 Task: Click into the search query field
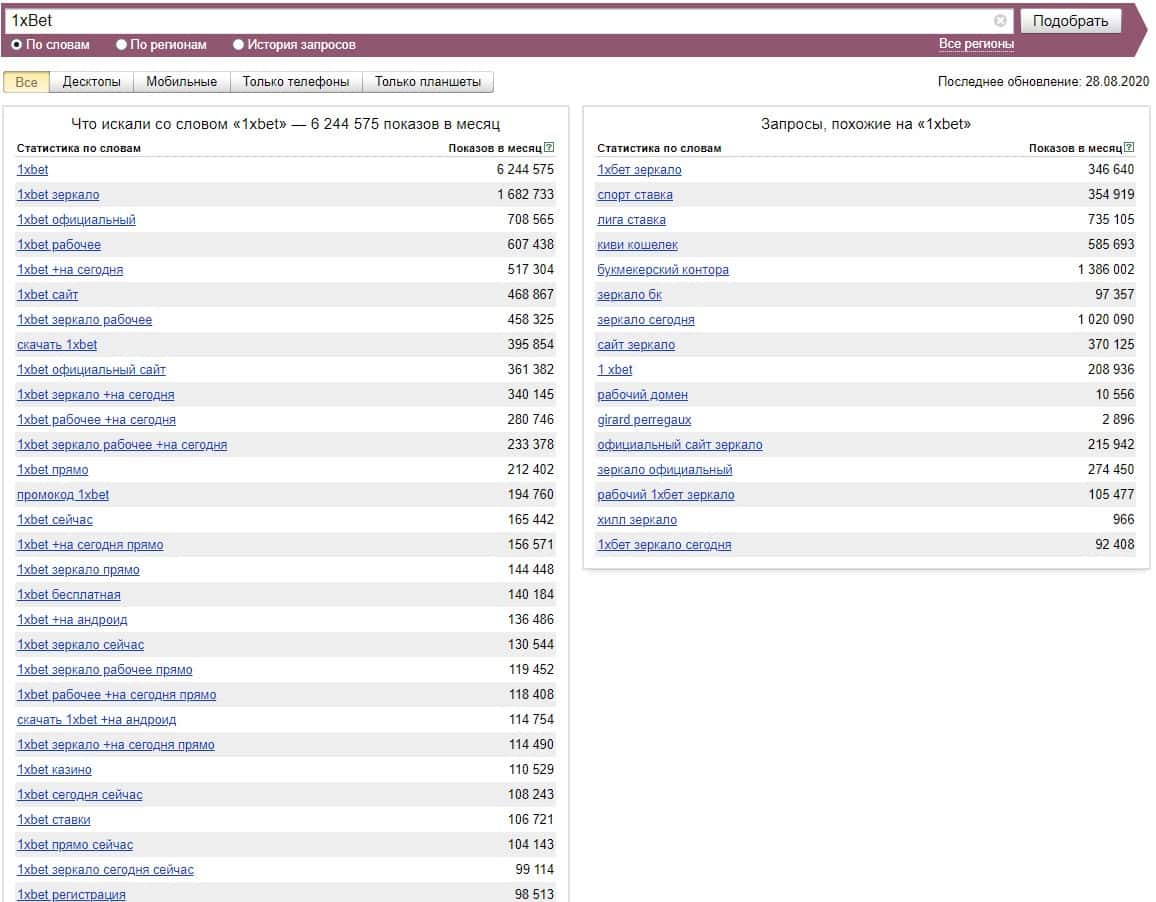click(x=500, y=21)
